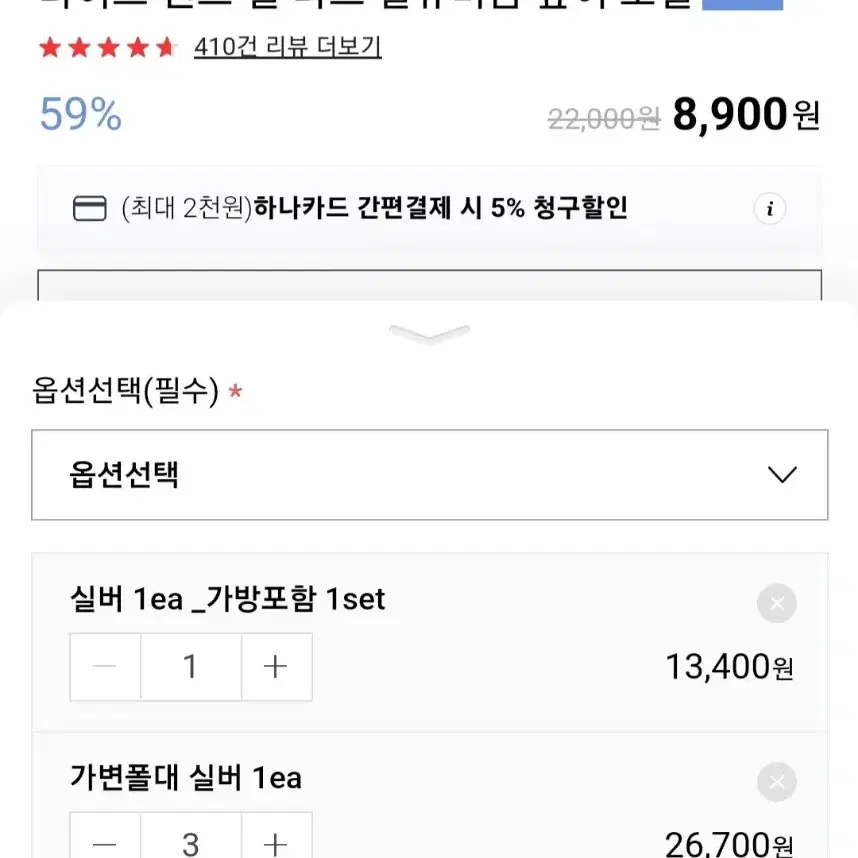Image resolution: width=858 pixels, height=858 pixels.
Task: Tap the red star rating row
Action: click(108, 47)
